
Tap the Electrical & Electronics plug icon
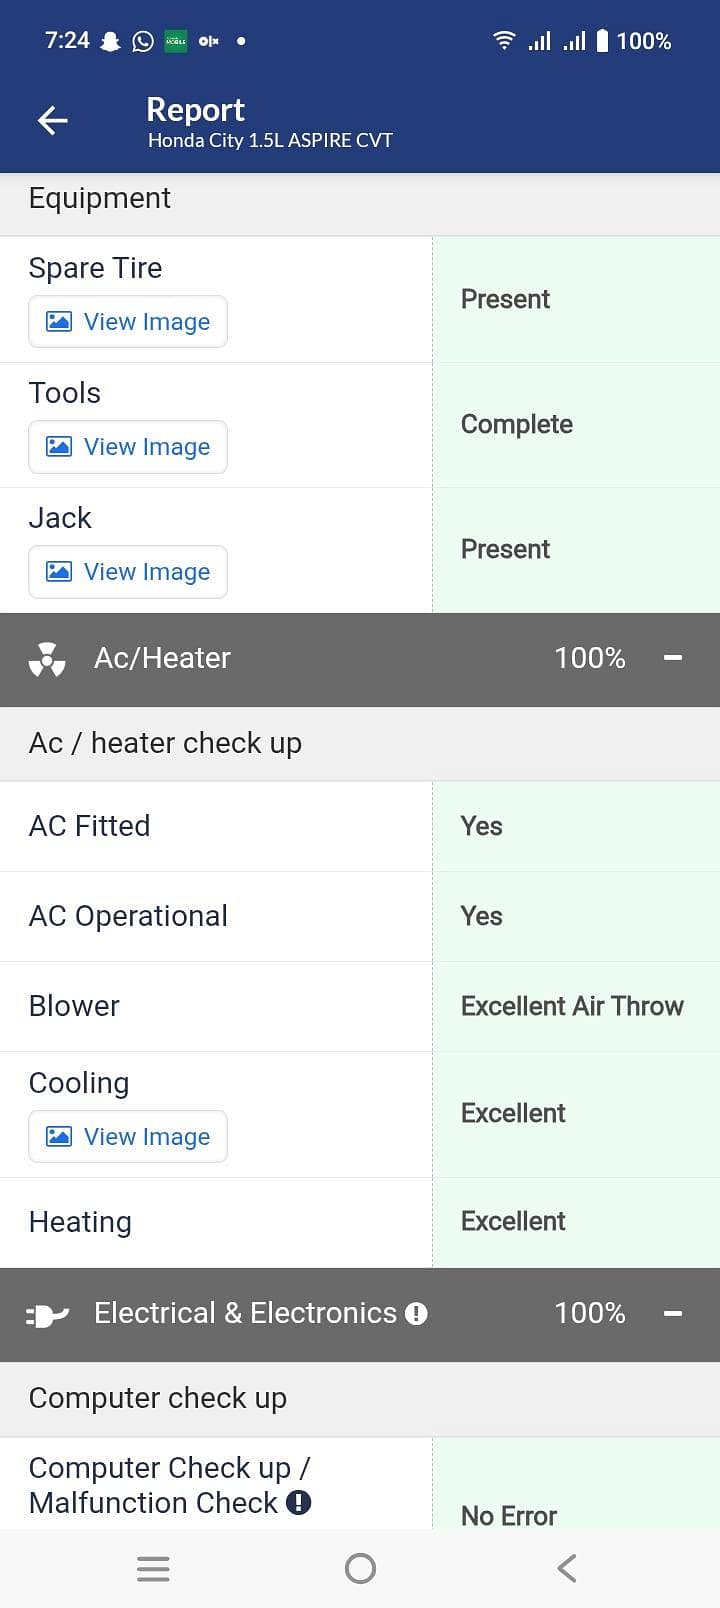[x=47, y=1315]
